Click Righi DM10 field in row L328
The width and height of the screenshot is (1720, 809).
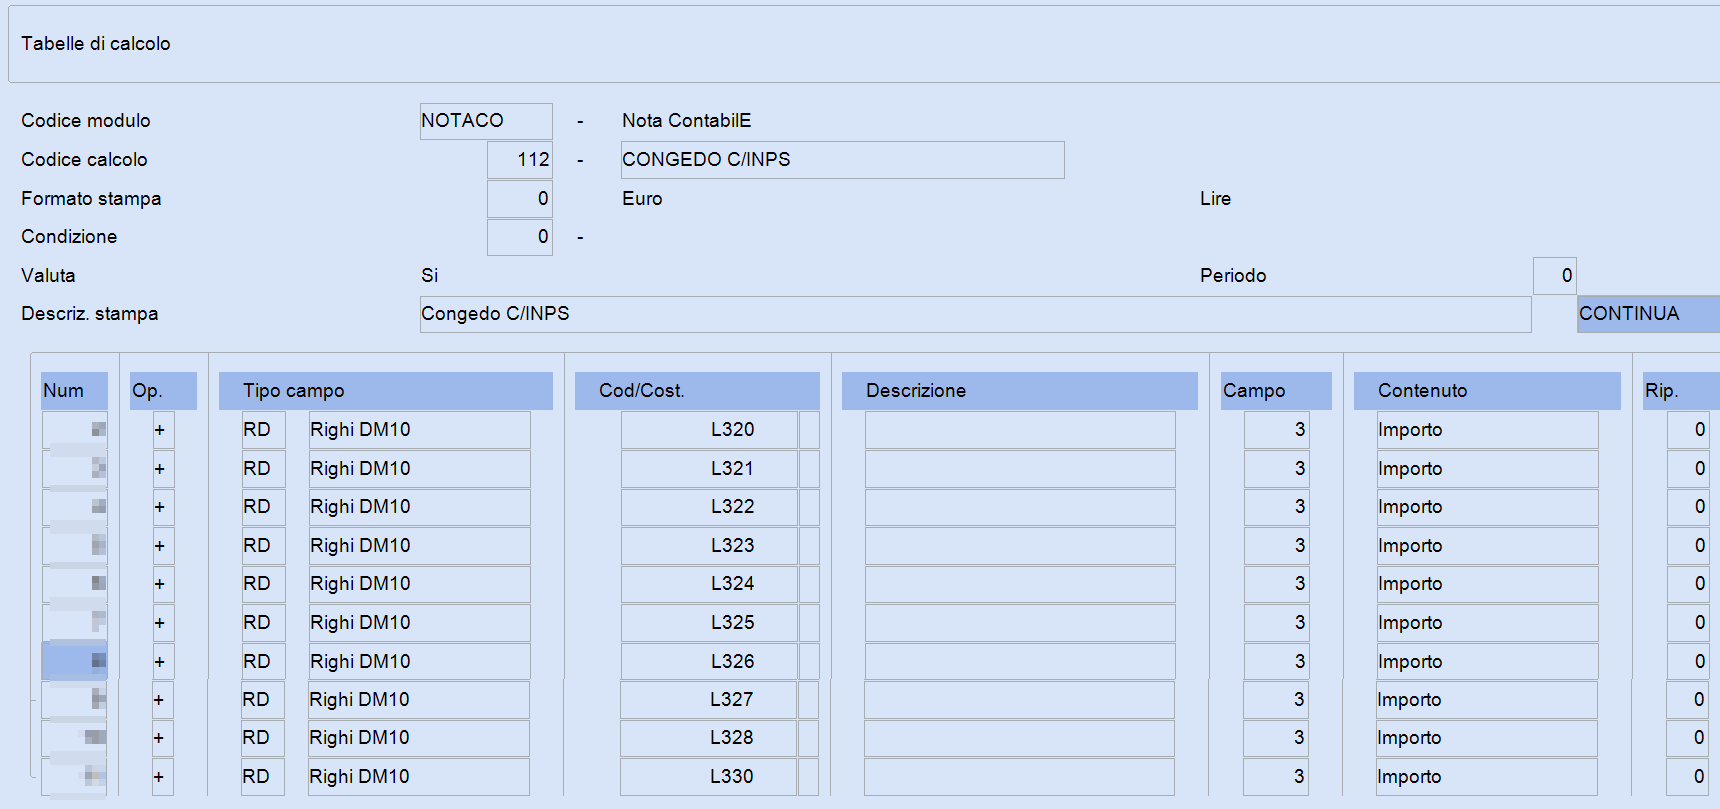[419, 738]
